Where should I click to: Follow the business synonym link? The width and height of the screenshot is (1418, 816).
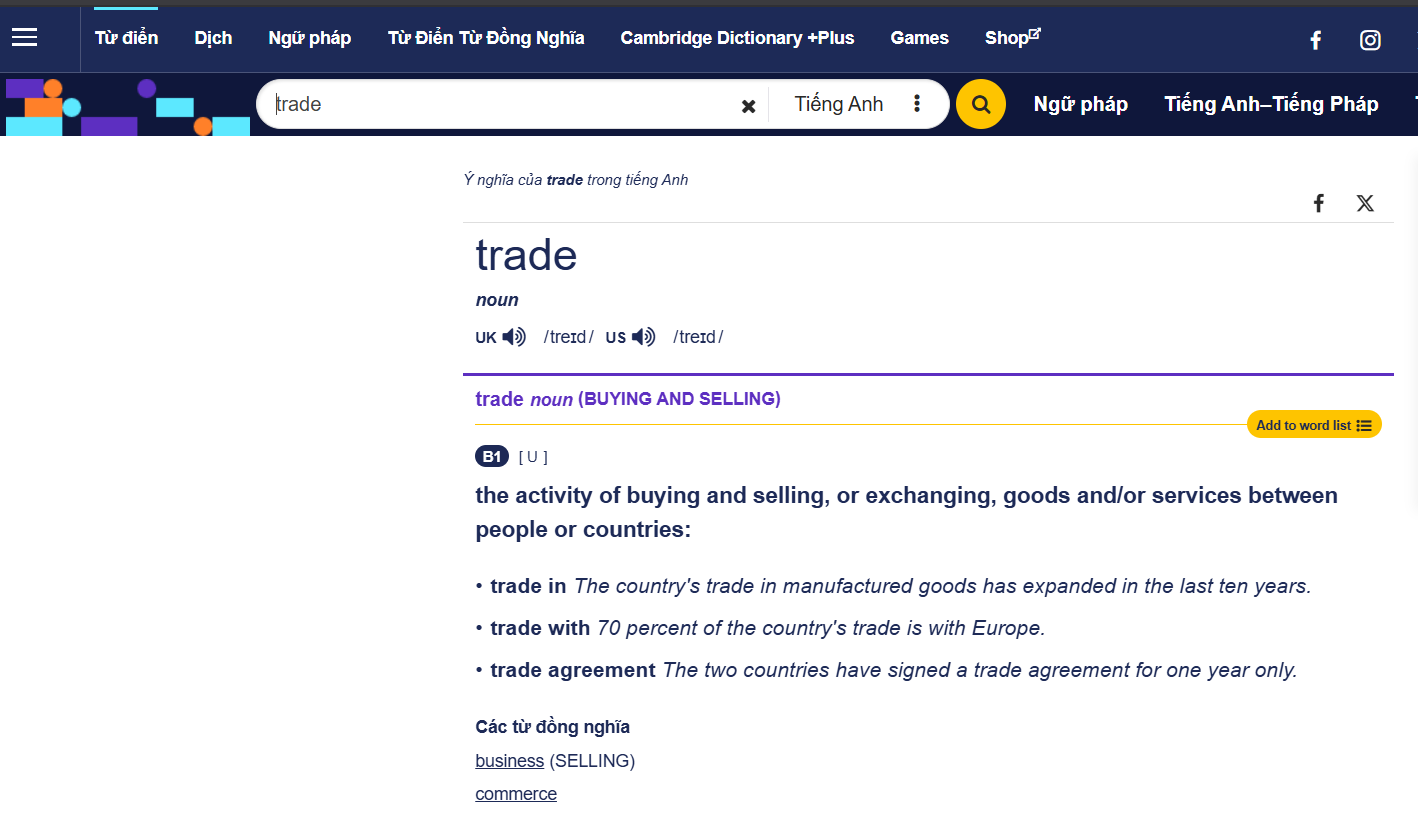(x=509, y=761)
